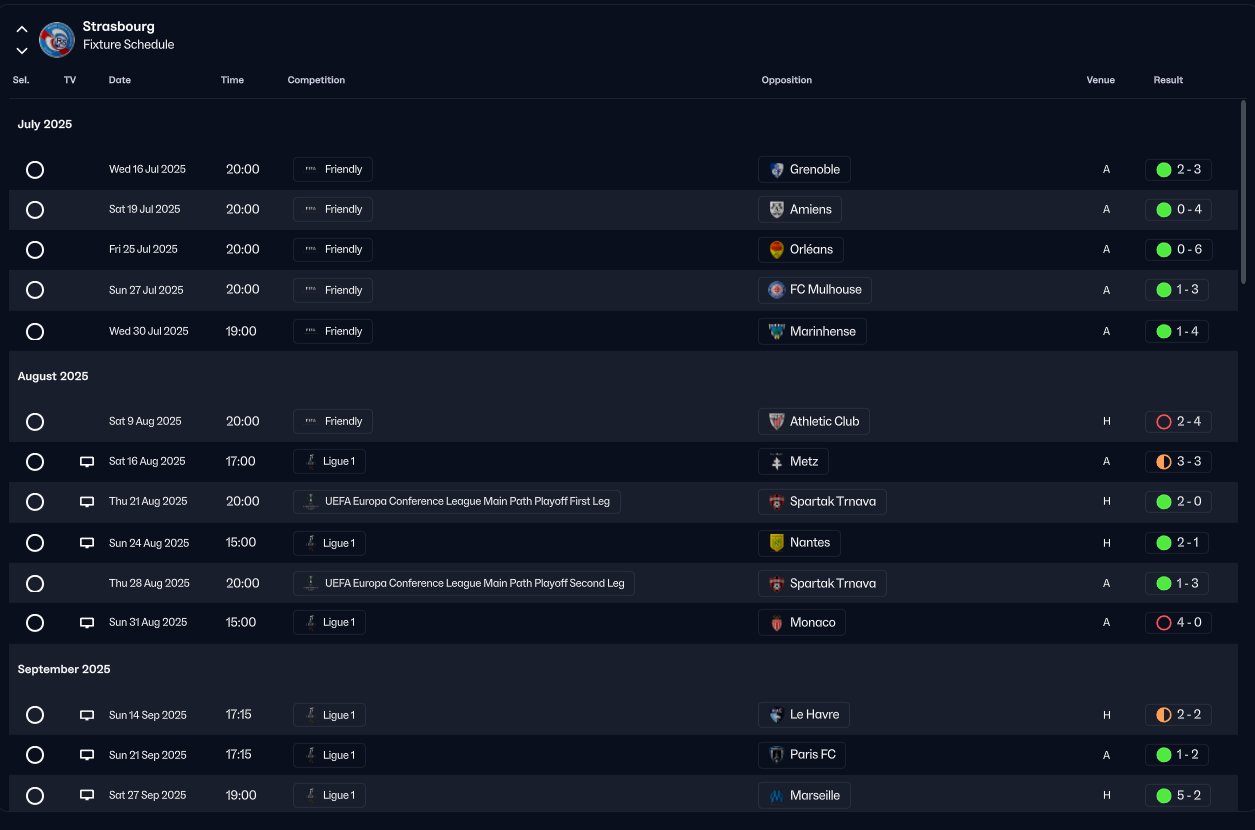Screen dimensions: 1255x830
Task: Click the Athletic Club badge
Action: tap(776, 421)
